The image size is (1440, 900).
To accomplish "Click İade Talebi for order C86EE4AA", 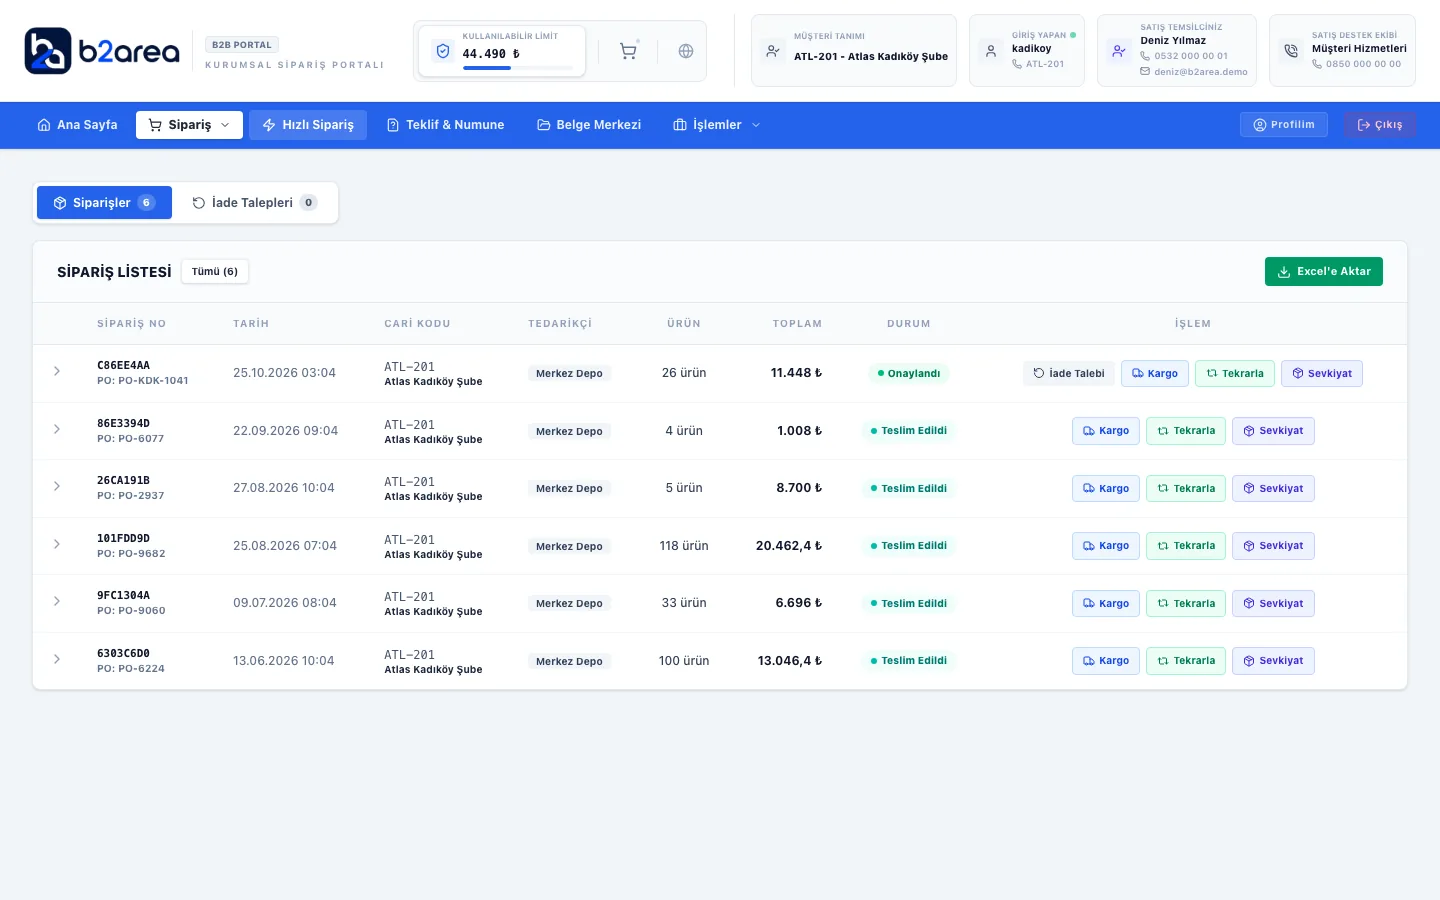I will point(1069,374).
